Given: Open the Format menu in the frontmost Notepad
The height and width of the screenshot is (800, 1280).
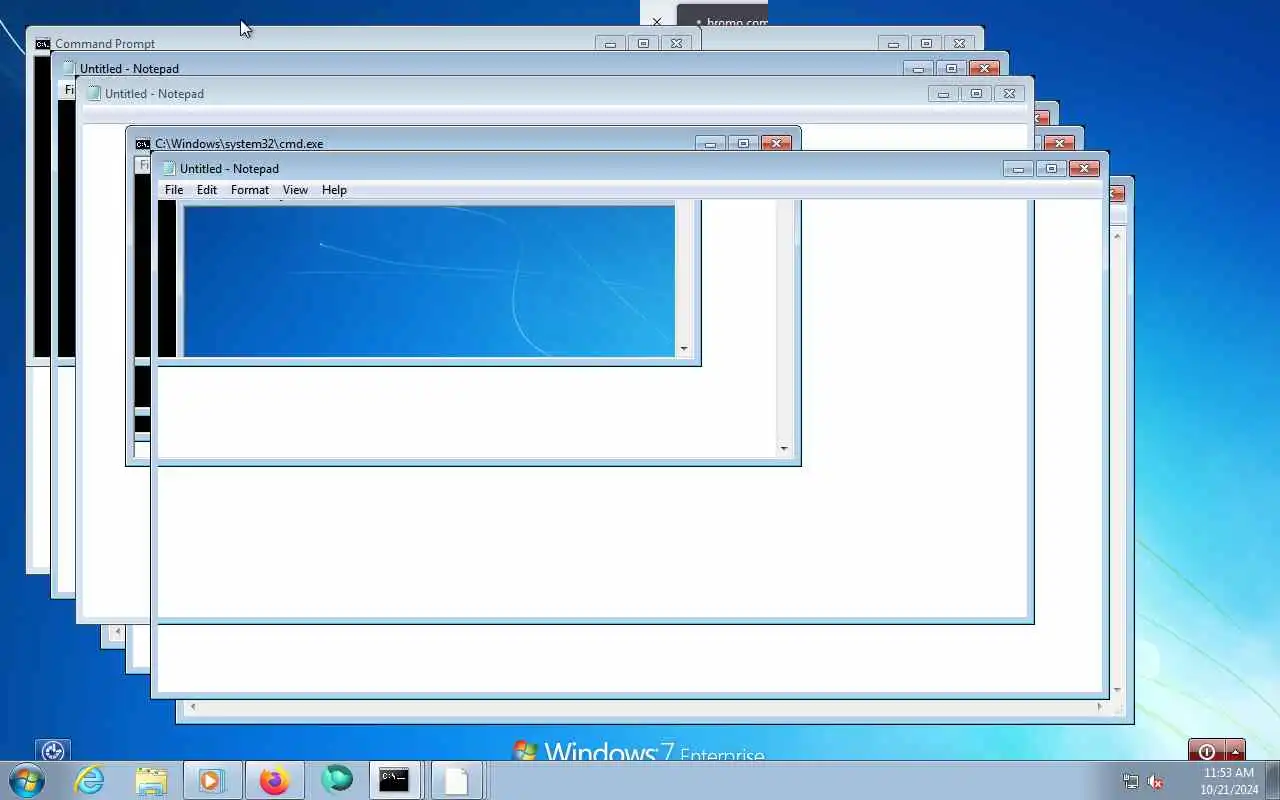Looking at the screenshot, I should coord(250,190).
